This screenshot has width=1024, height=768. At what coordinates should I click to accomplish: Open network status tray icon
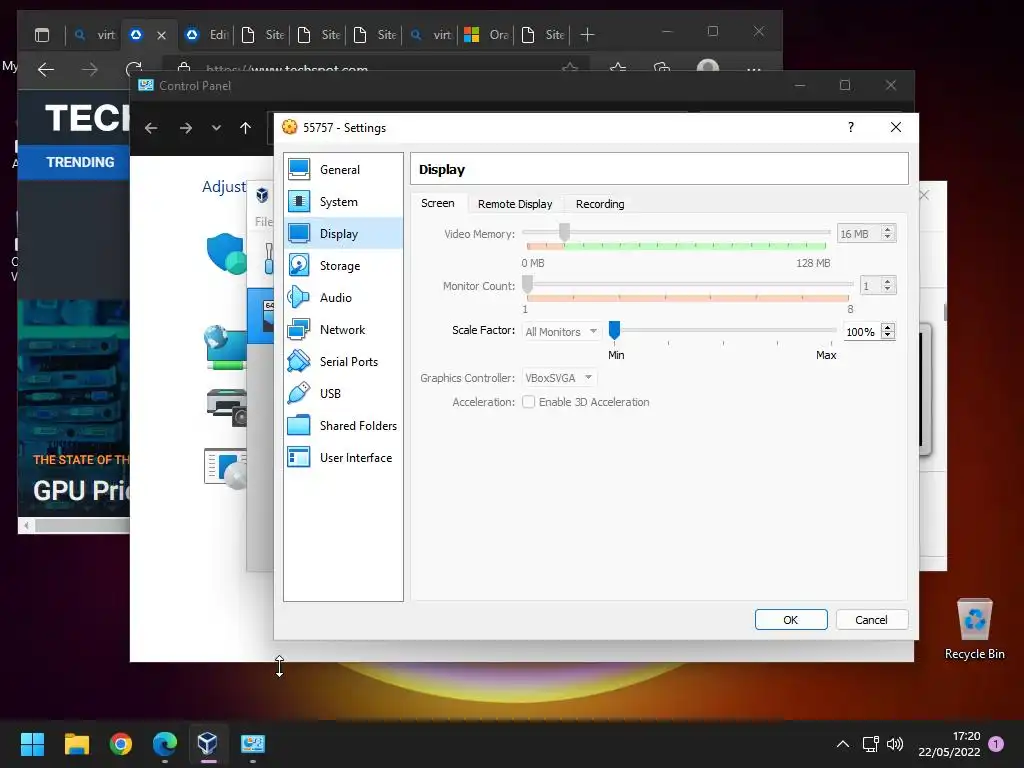point(871,744)
